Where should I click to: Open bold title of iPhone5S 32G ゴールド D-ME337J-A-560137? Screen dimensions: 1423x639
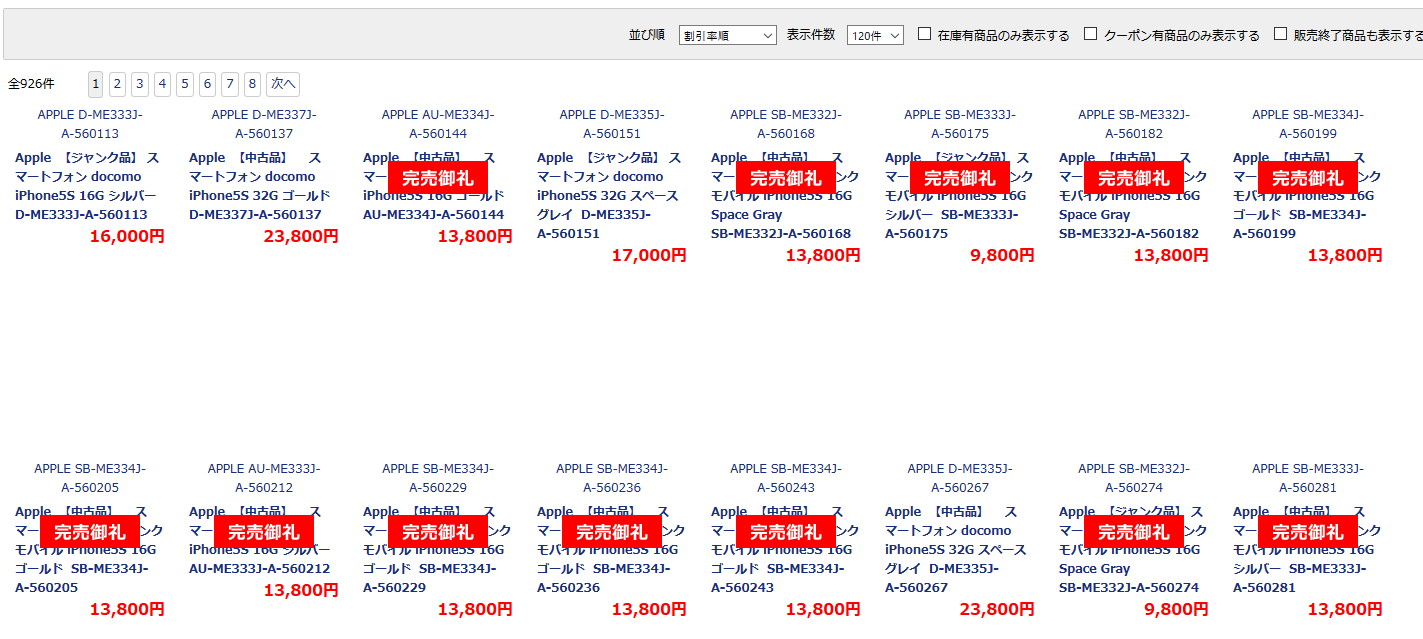[260, 186]
